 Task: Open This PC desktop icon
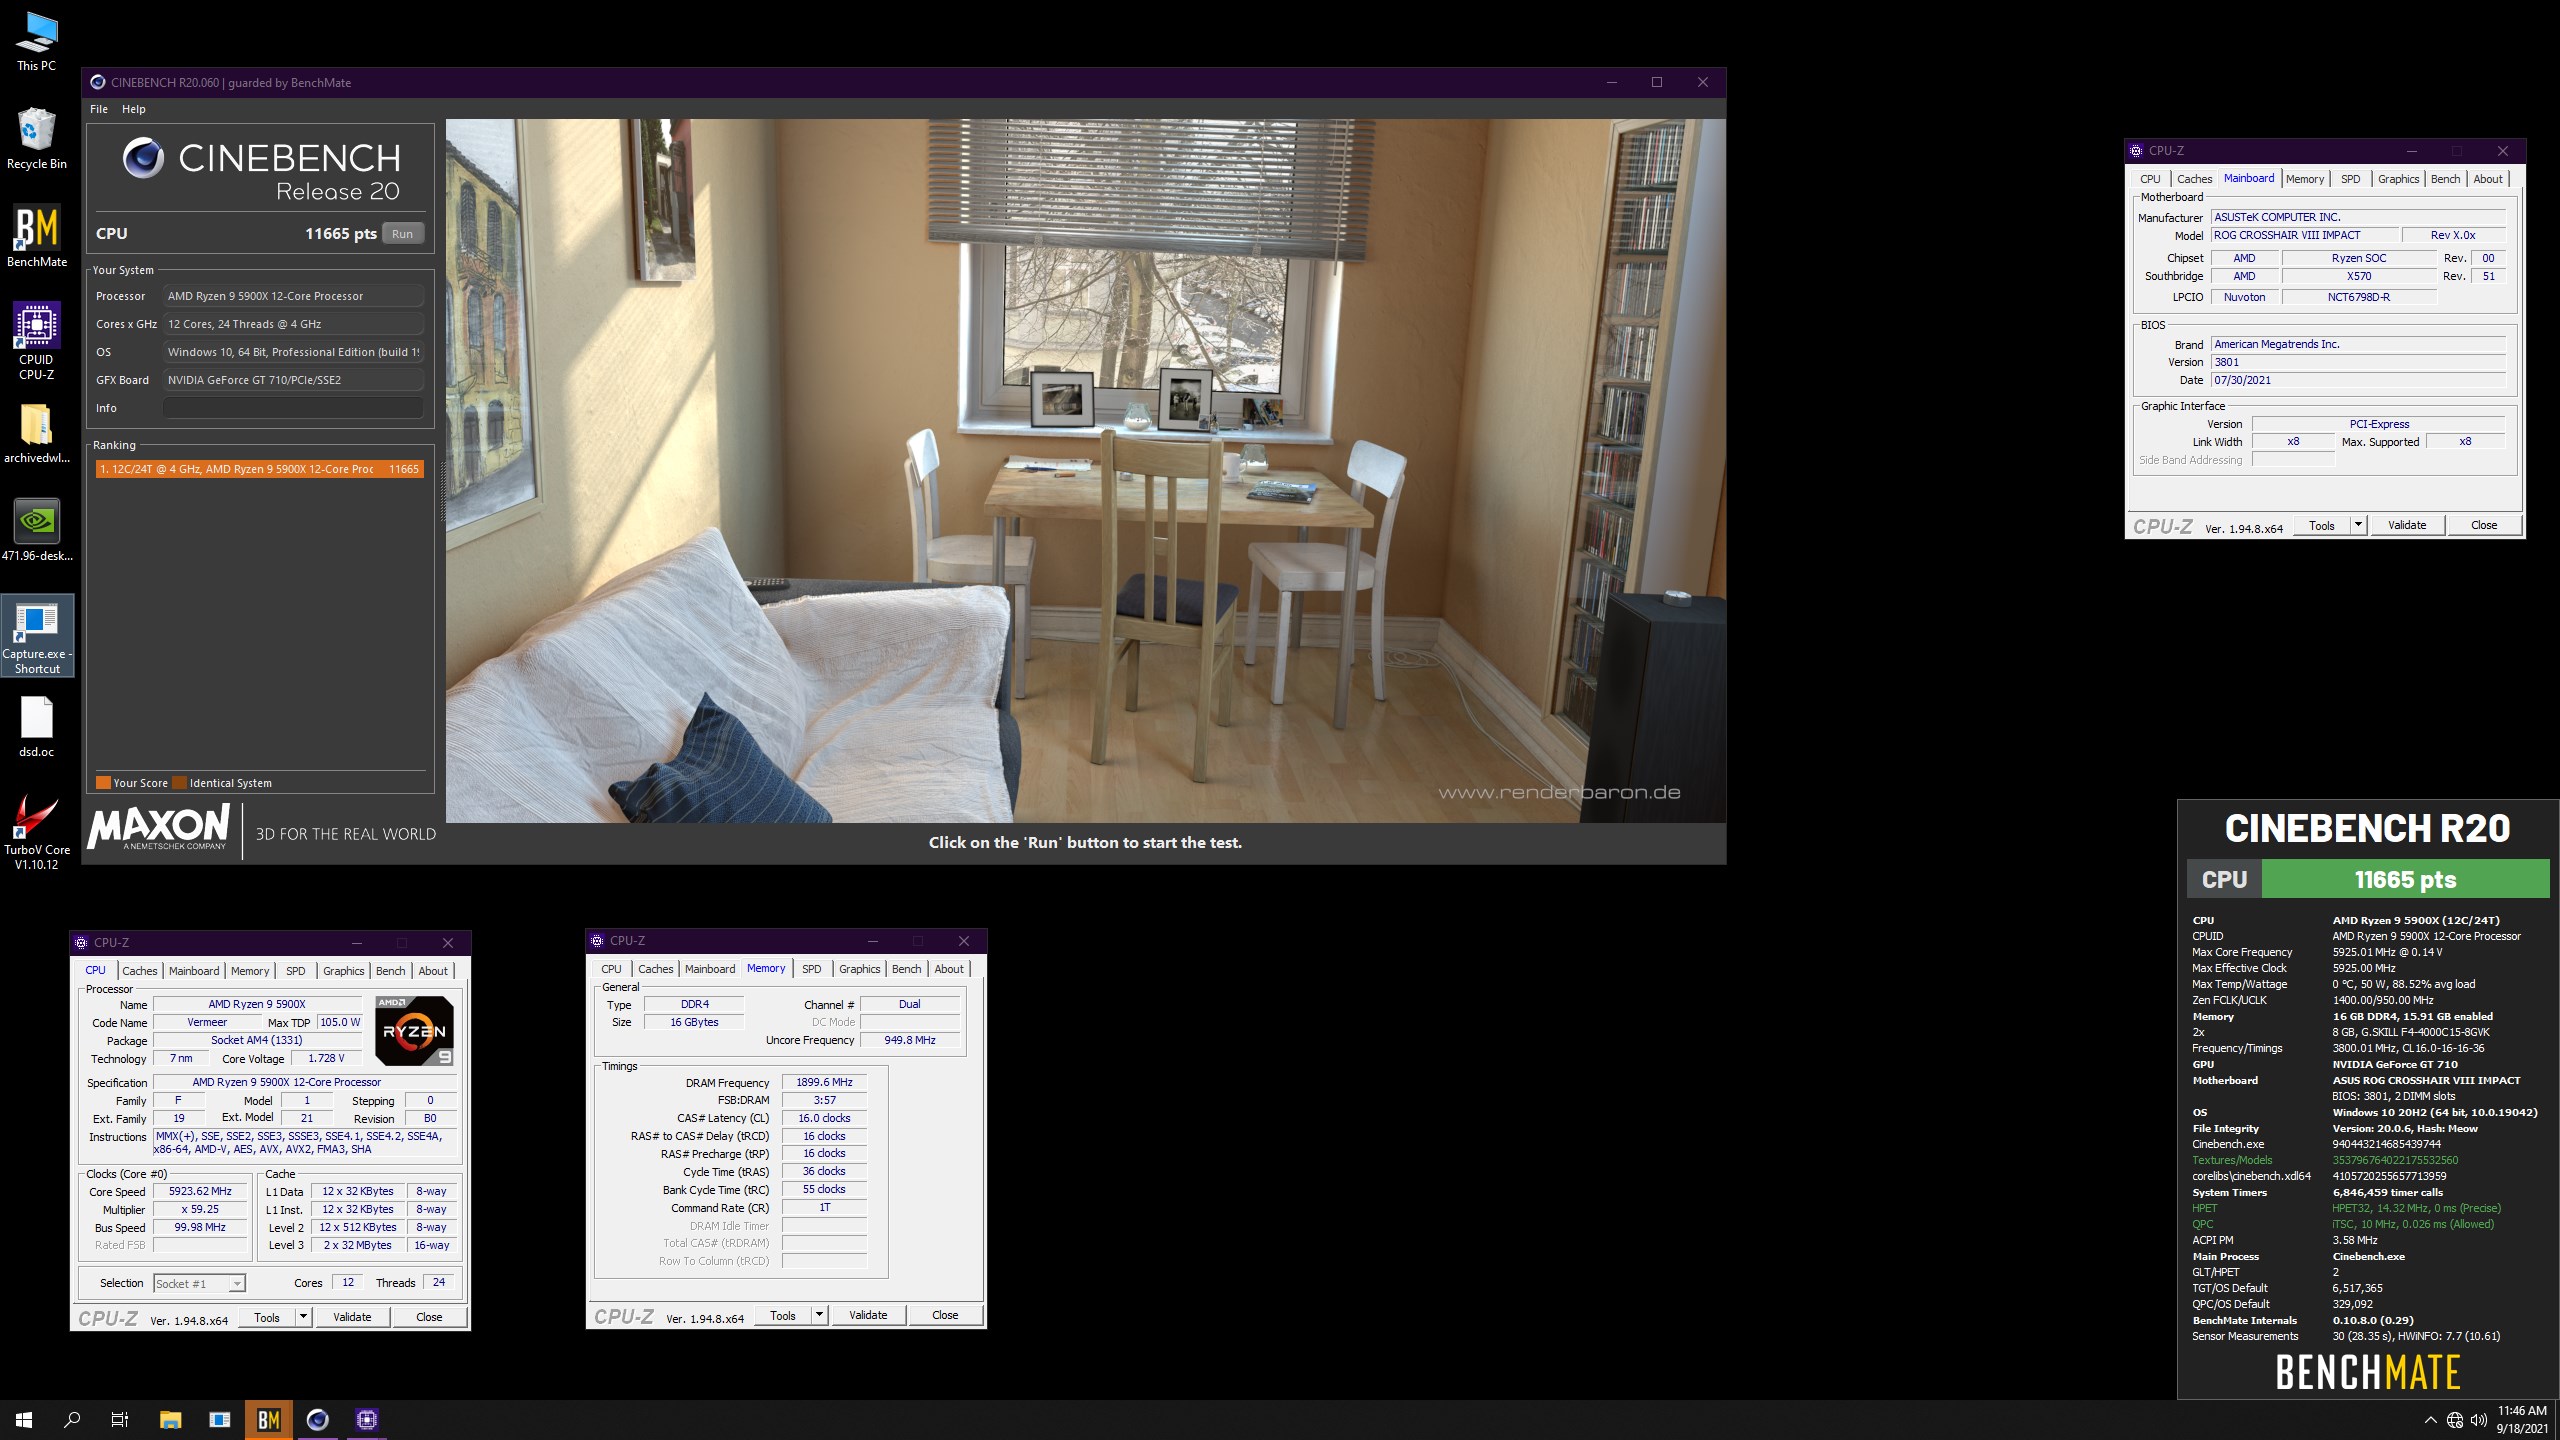tap(36, 41)
